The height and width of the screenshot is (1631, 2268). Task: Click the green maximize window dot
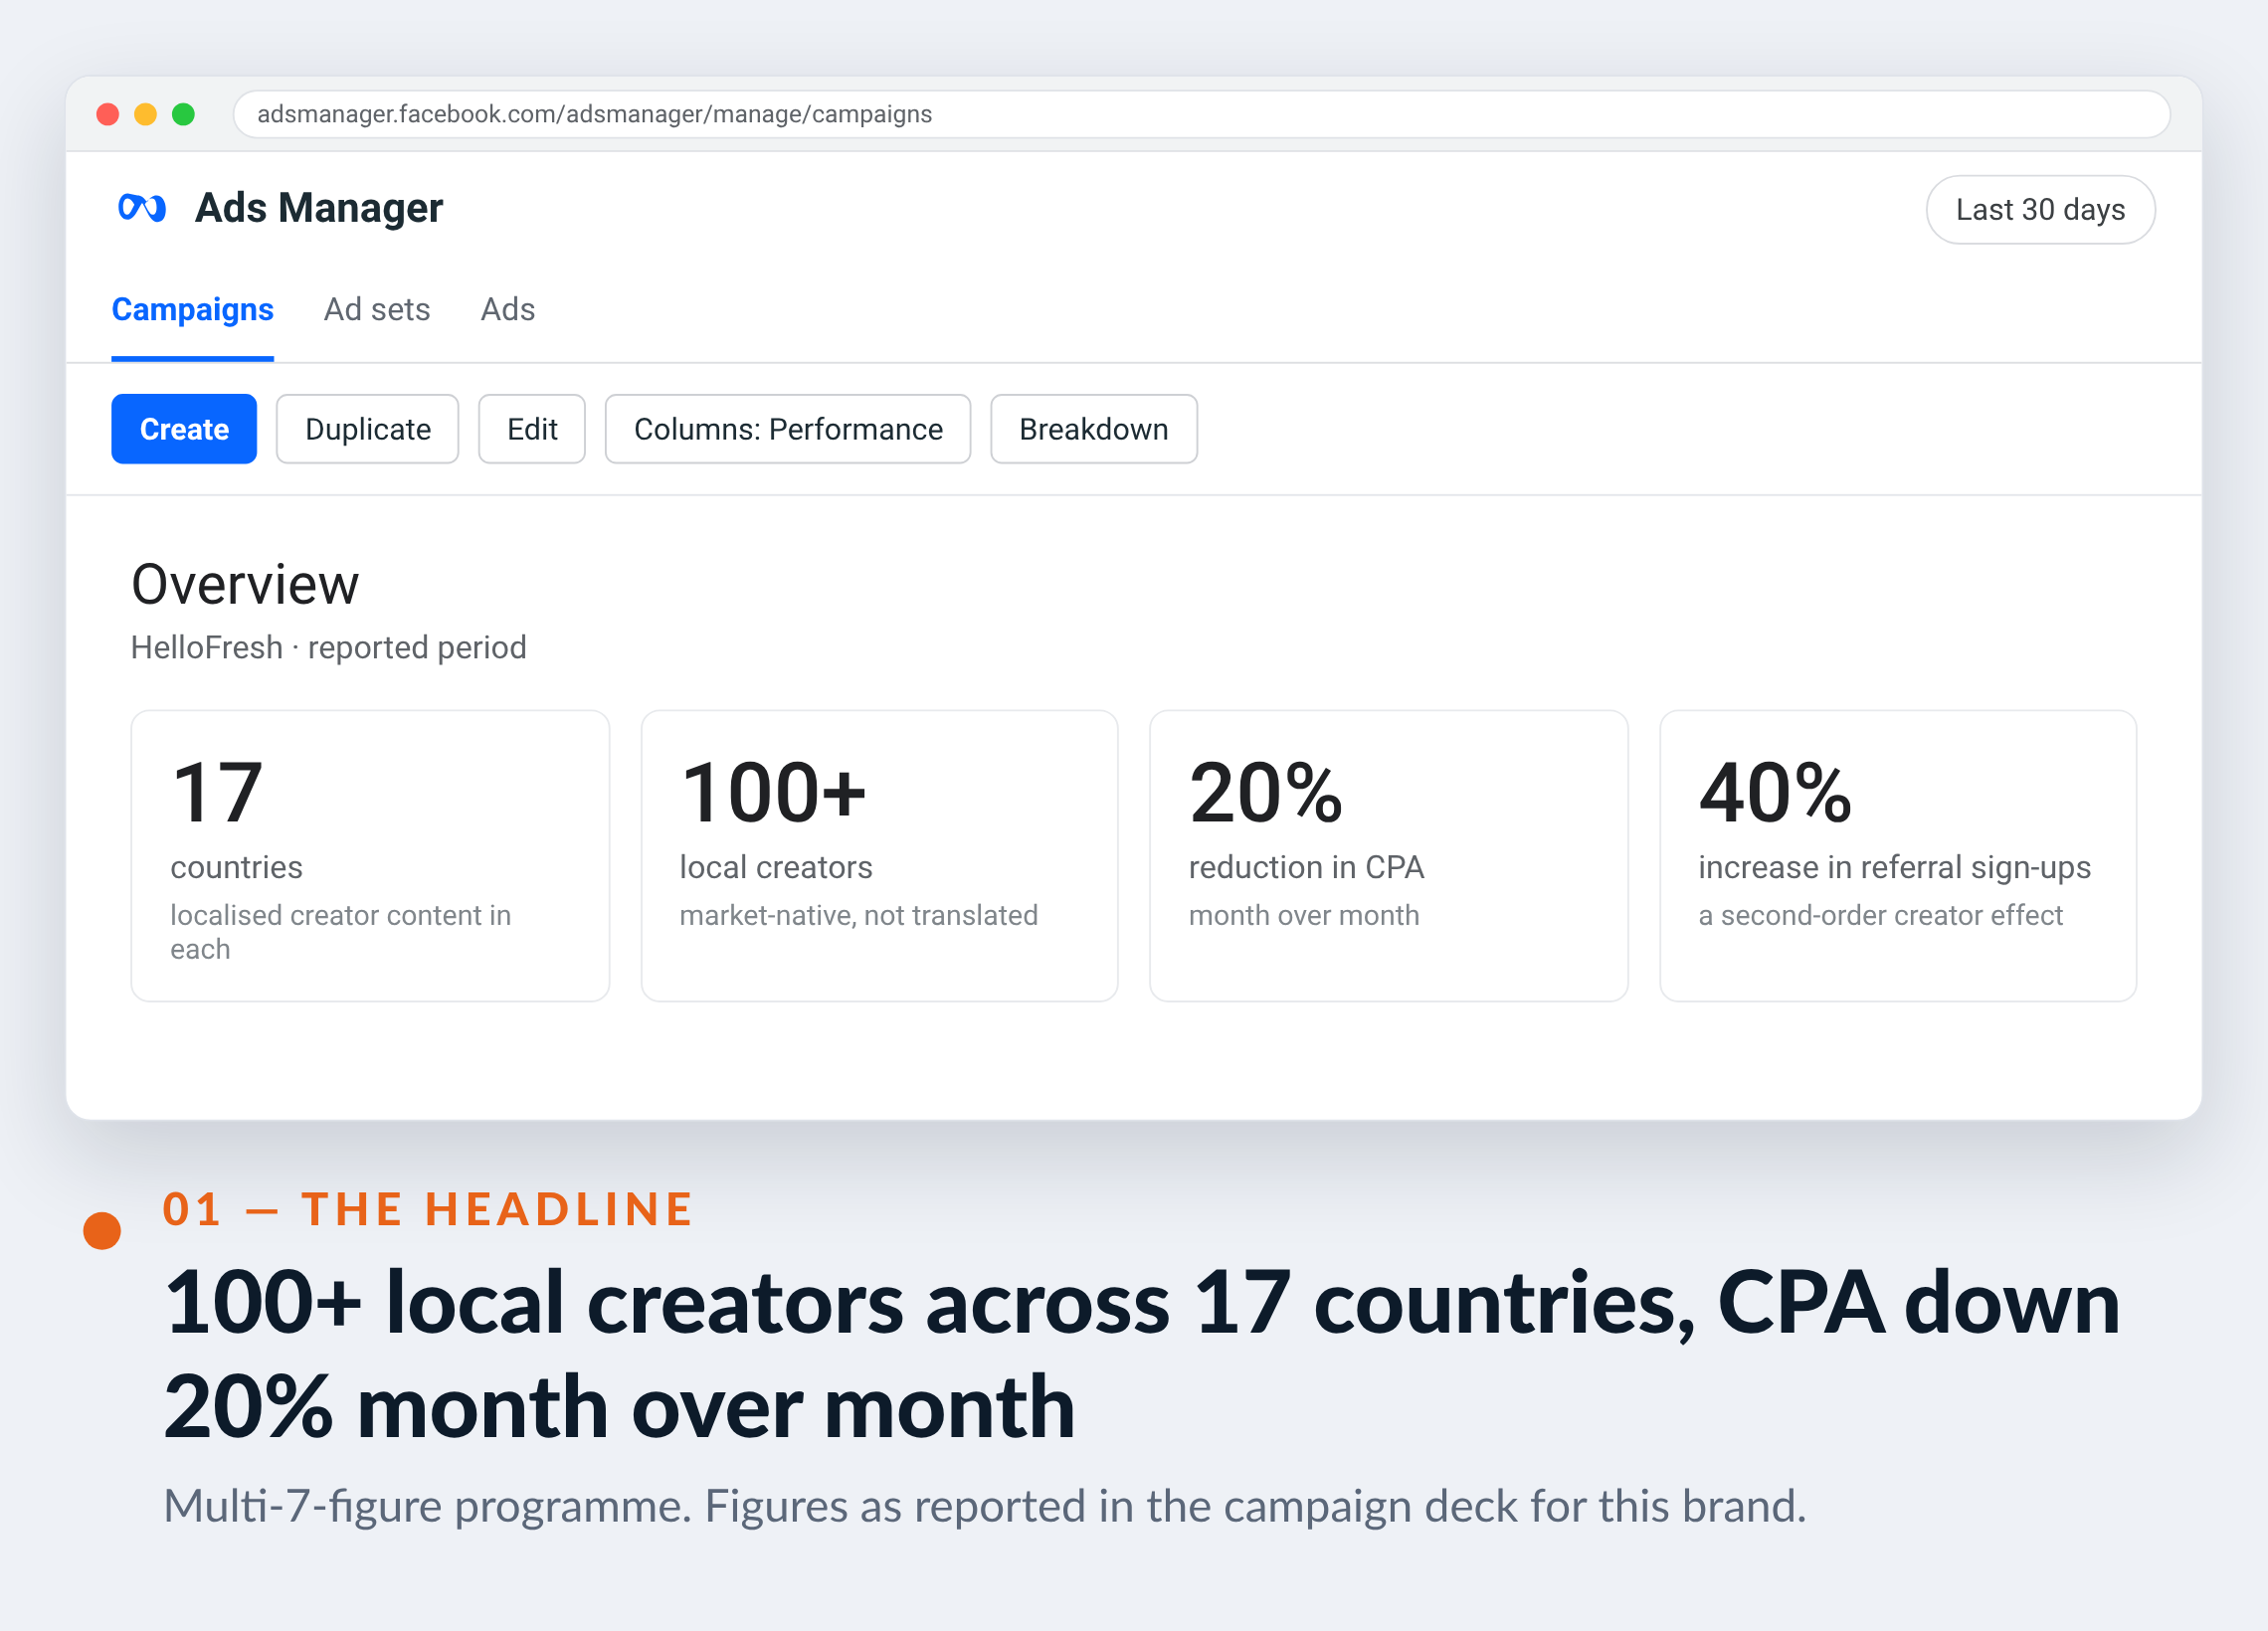coord(183,114)
